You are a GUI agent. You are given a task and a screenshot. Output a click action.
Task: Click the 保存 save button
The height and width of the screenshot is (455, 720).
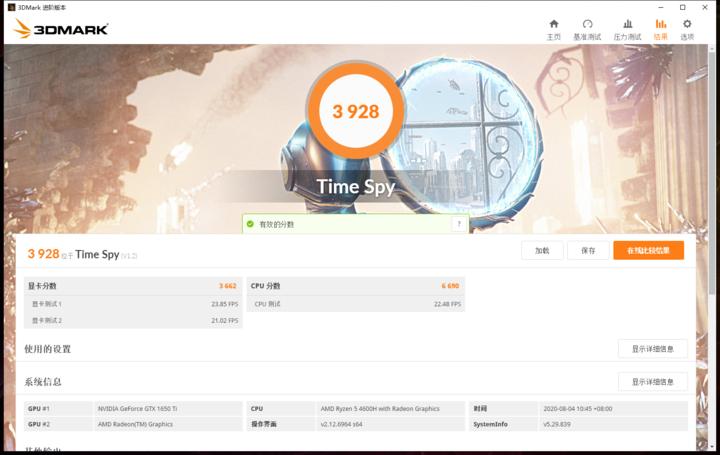588,251
